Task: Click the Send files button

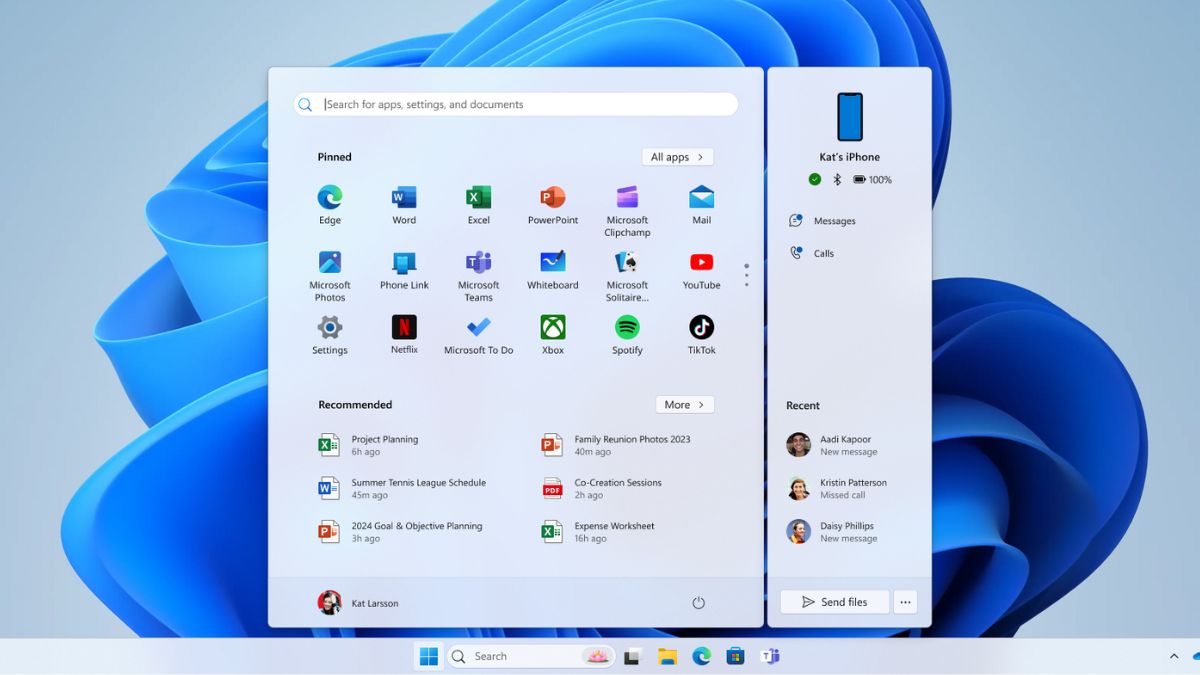Action: point(834,601)
